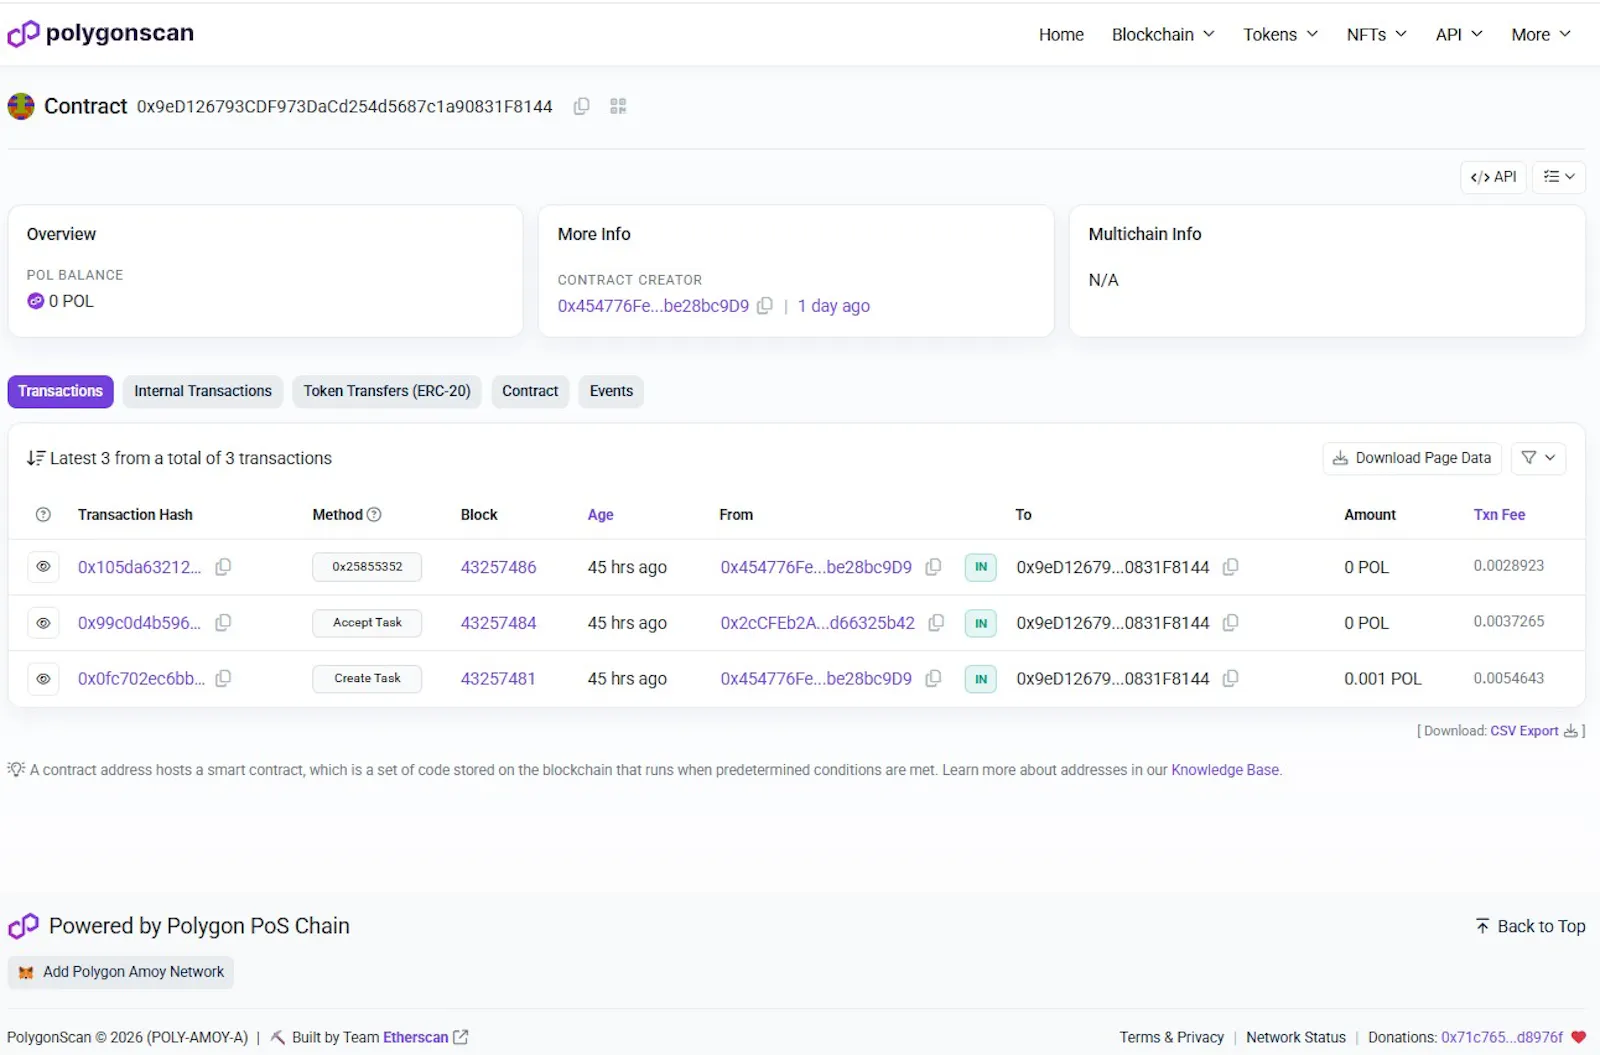Copy the To address in the 0x25855352 row
The width and height of the screenshot is (1600, 1055).
click(1231, 567)
